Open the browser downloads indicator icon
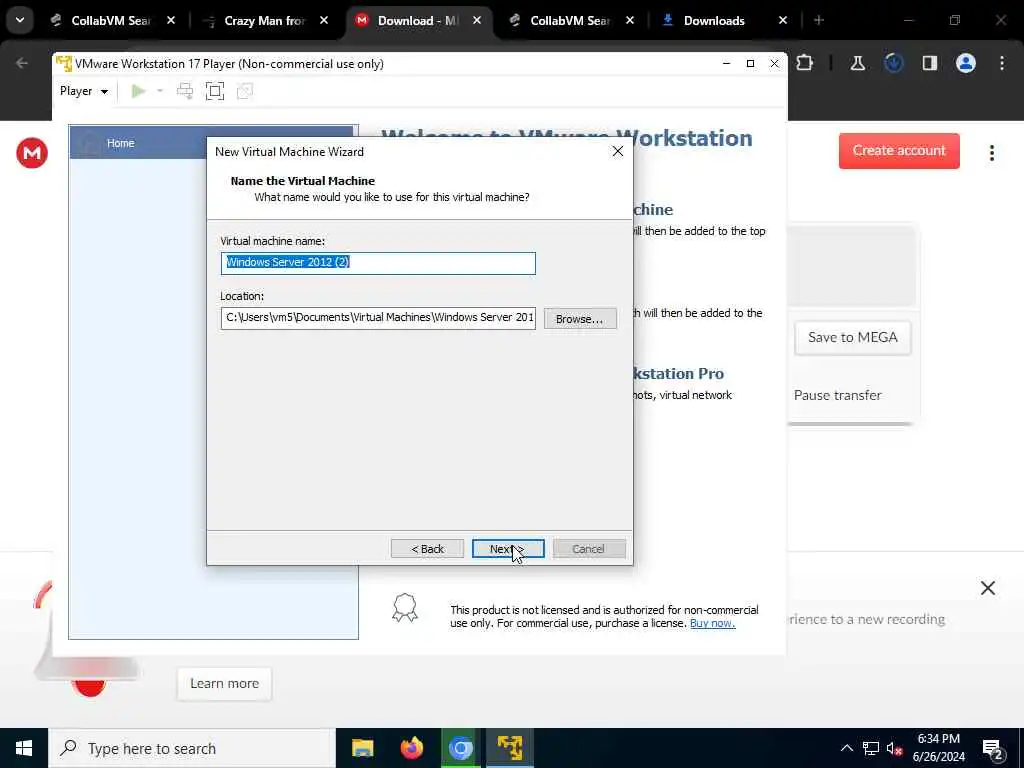Screen dimensions: 1024x768 tap(893, 63)
